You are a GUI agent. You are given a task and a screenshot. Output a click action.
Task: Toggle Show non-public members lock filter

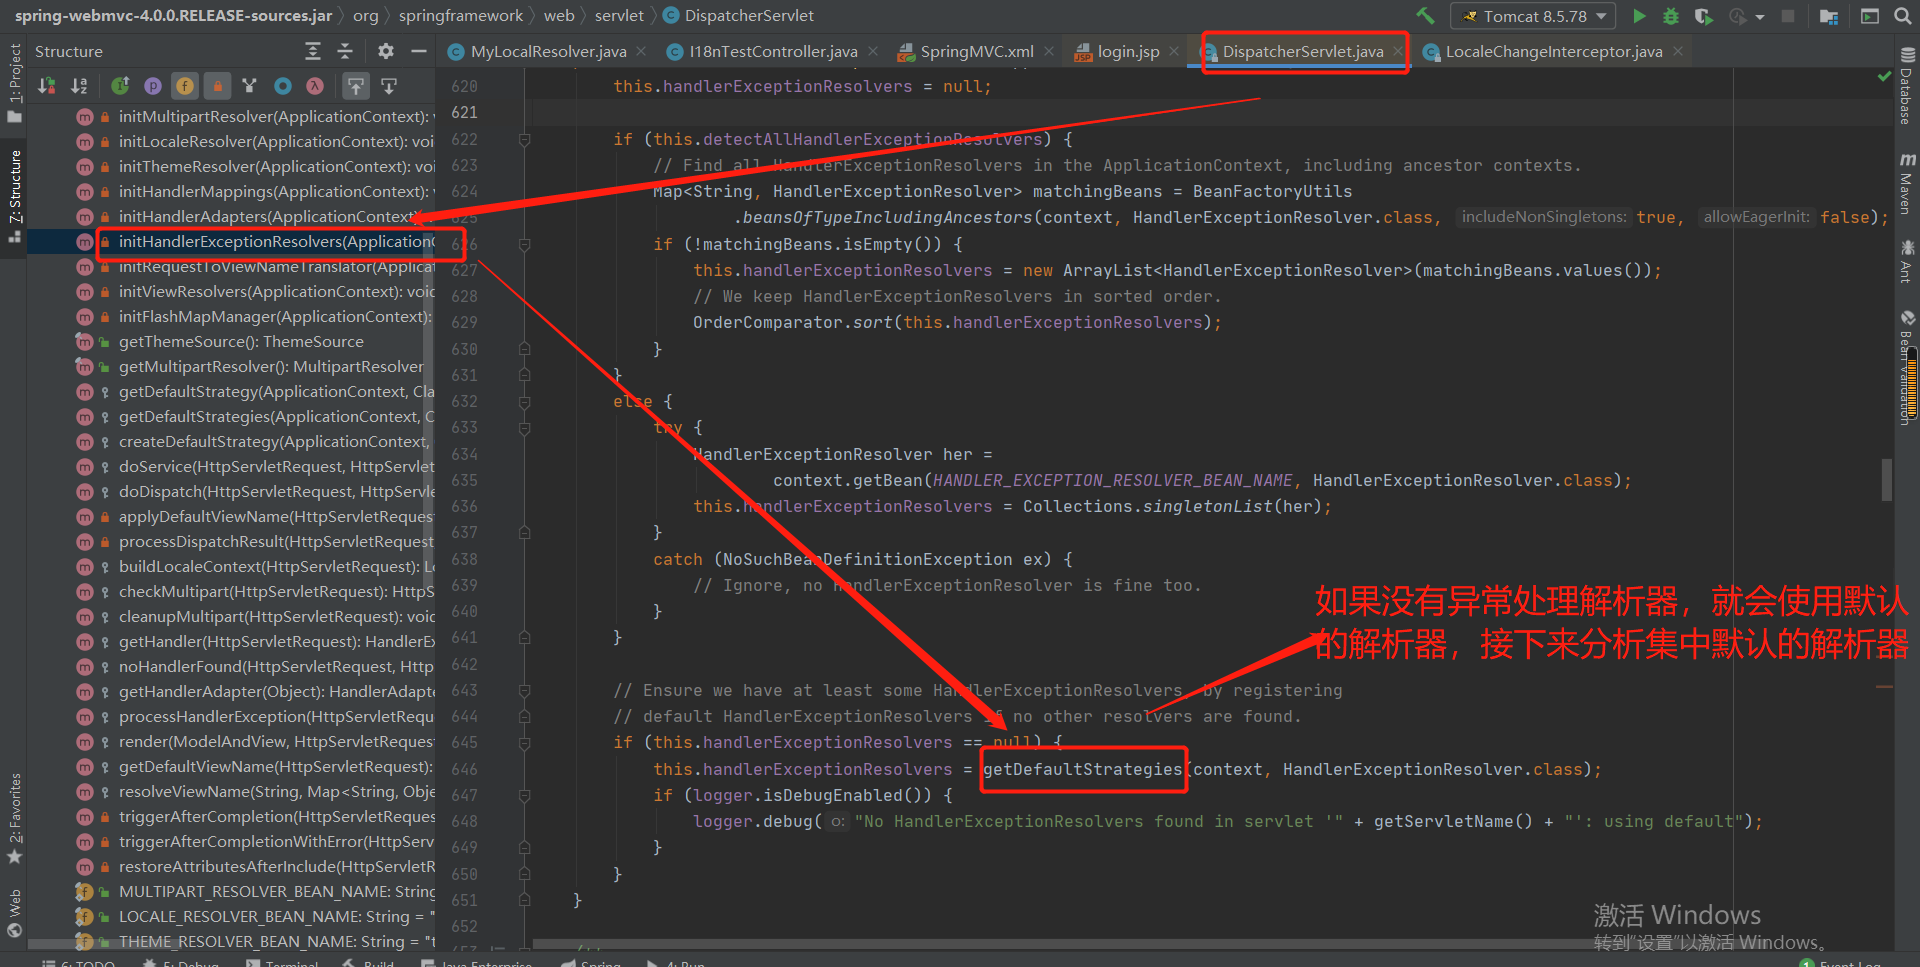[217, 86]
